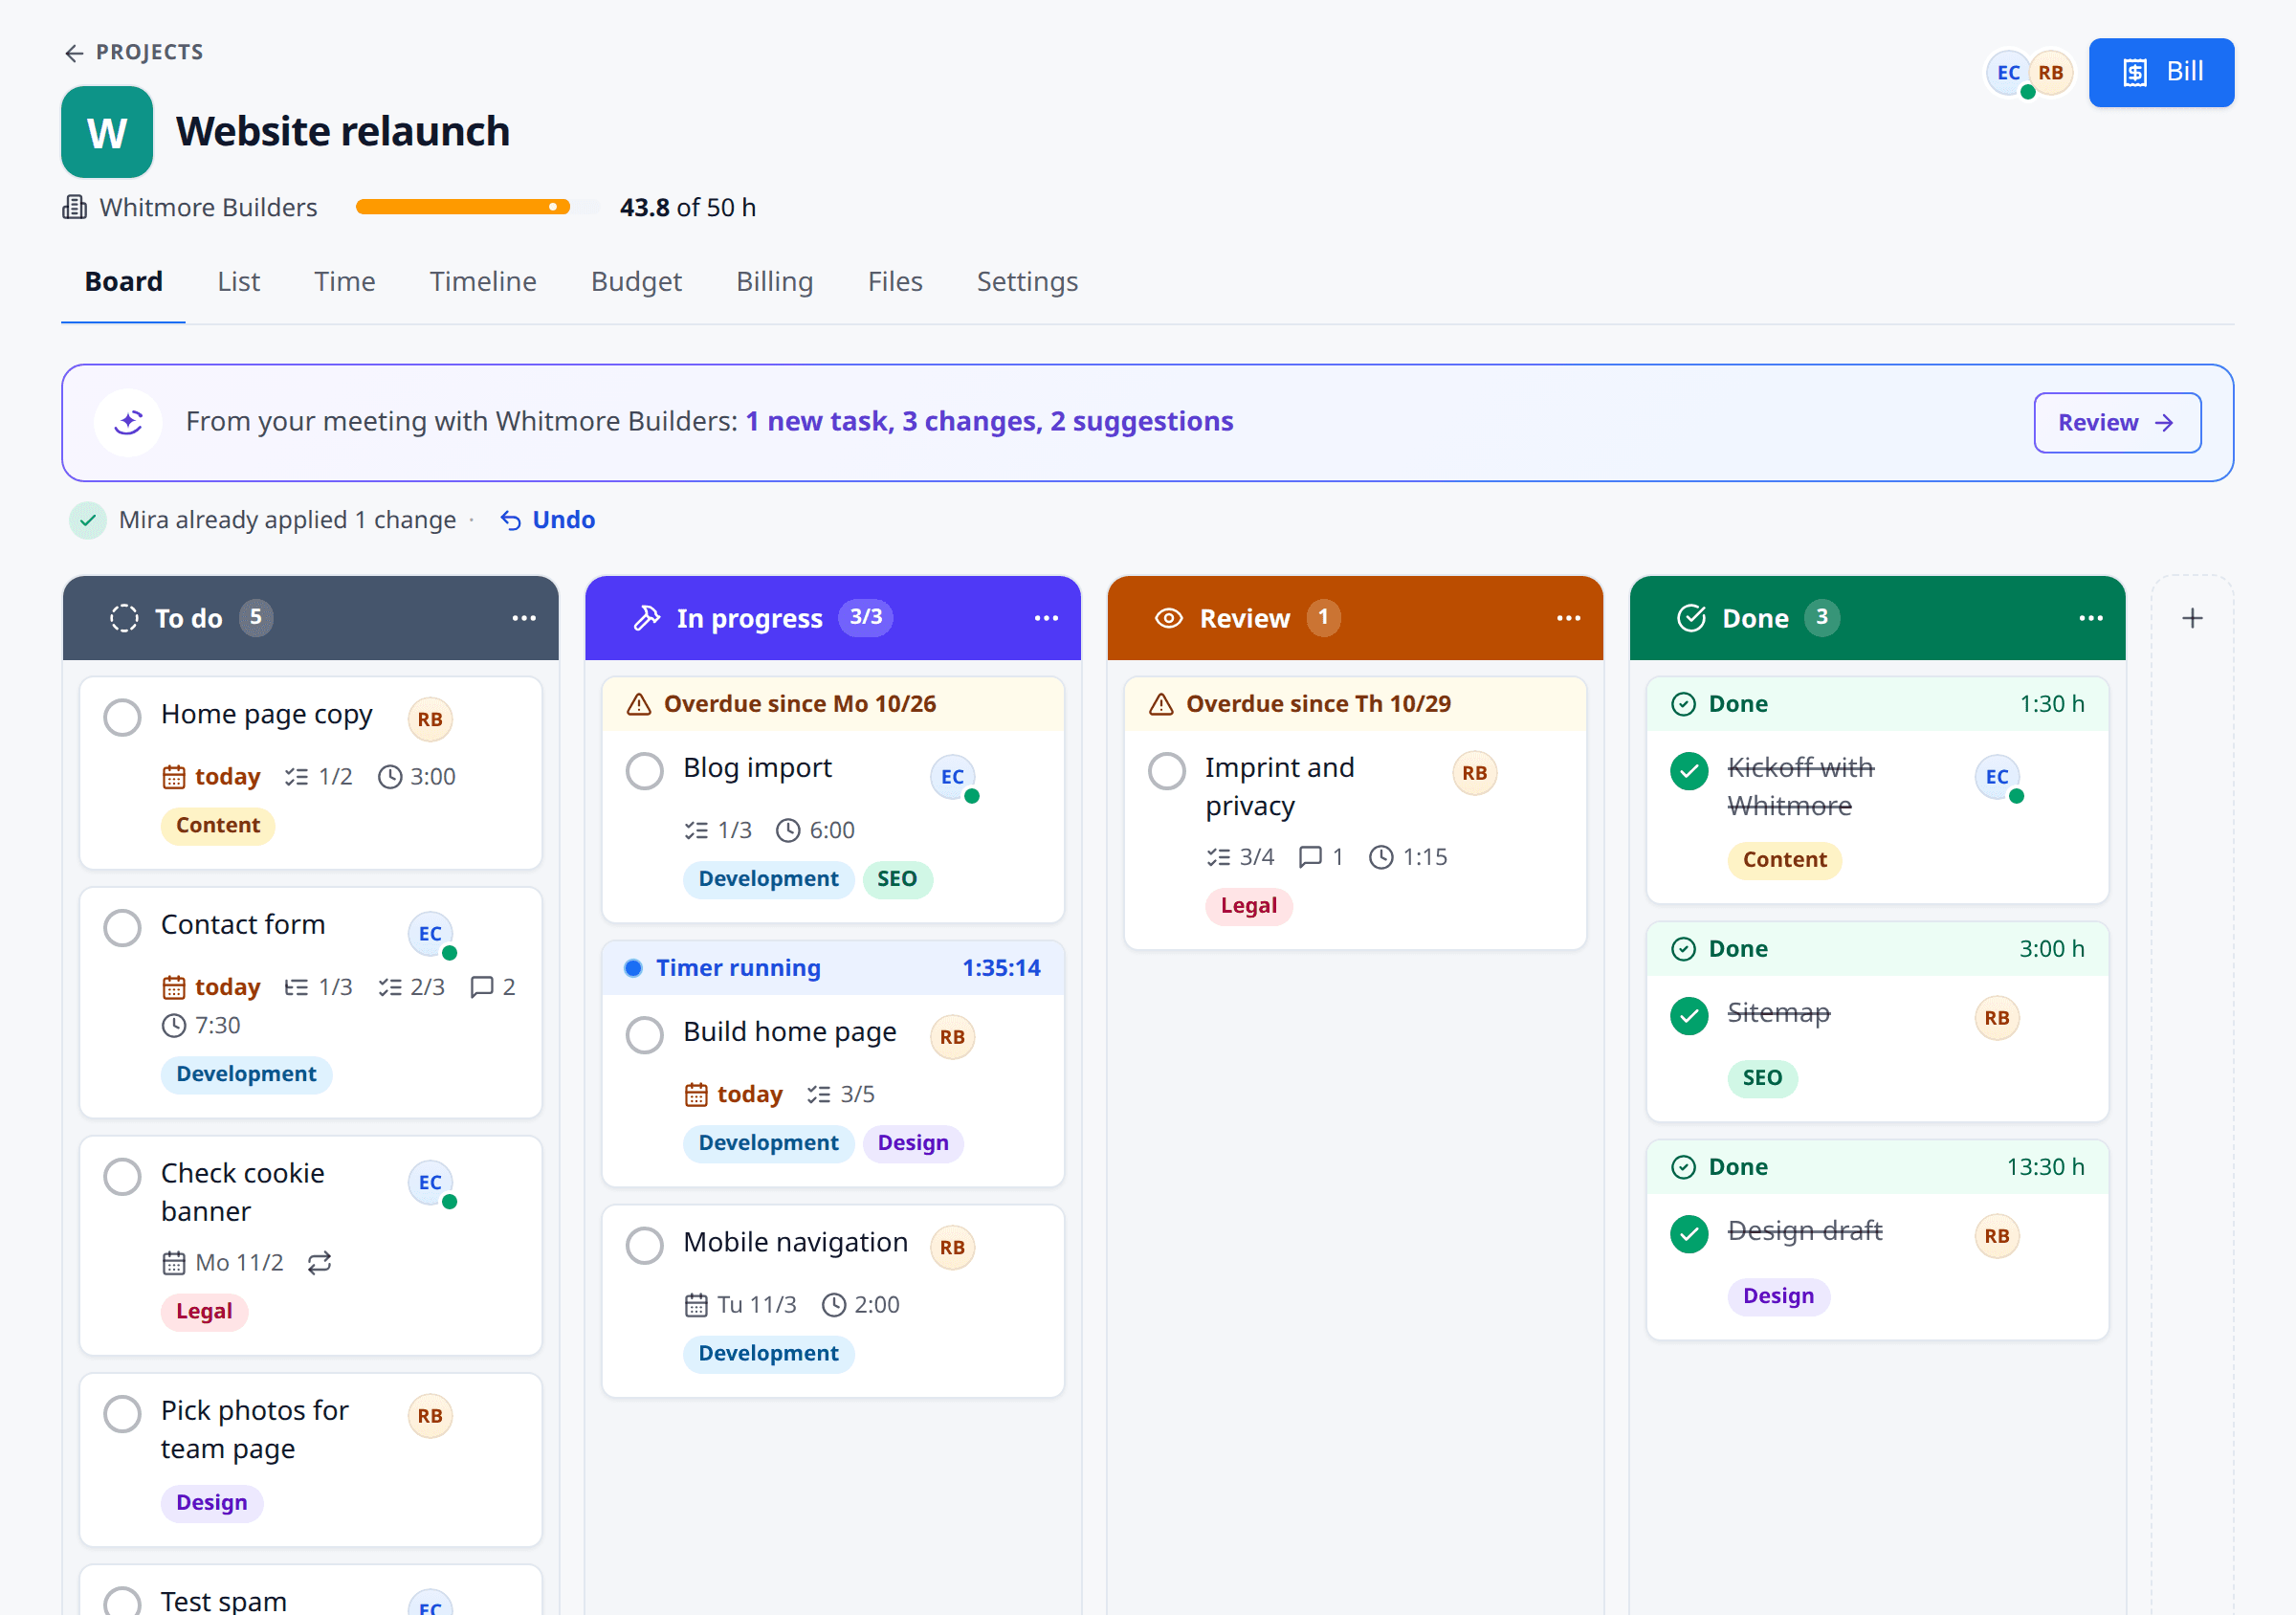Open the Review column options menu
This screenshot has height=1615, width=2296.
pos(1569,618)
